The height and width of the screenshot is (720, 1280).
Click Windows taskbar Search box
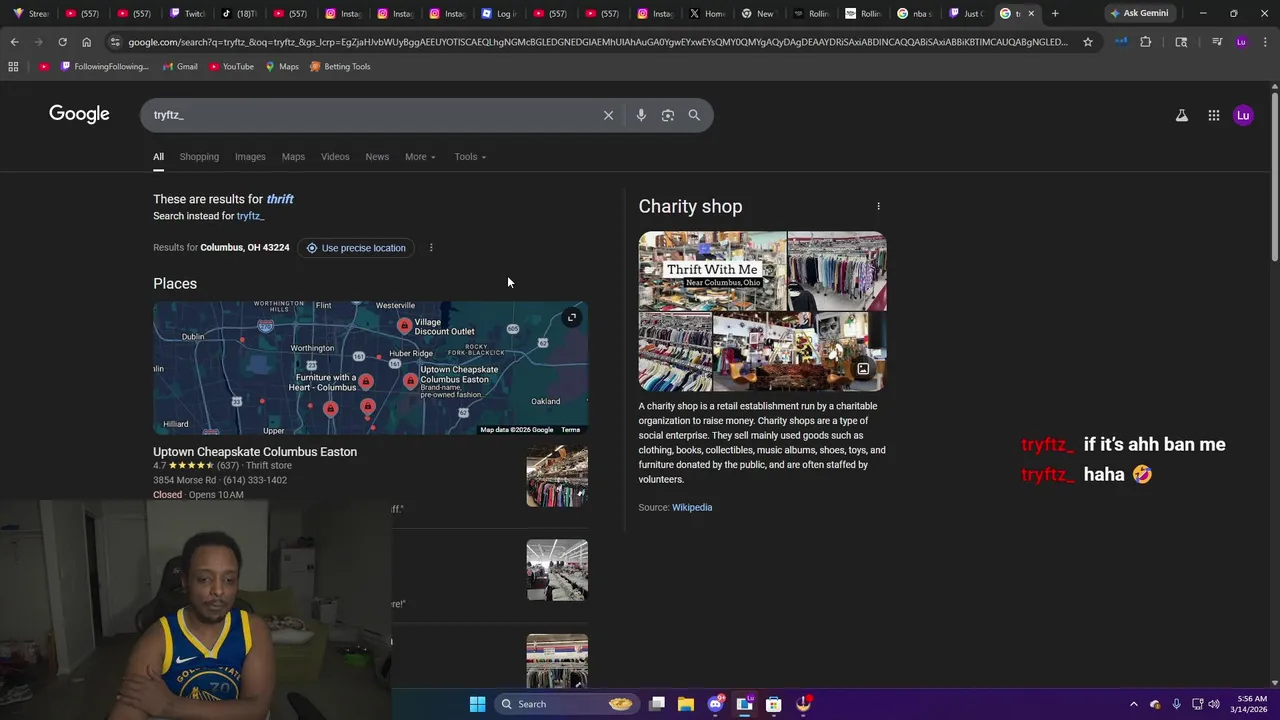pos(567,704)
